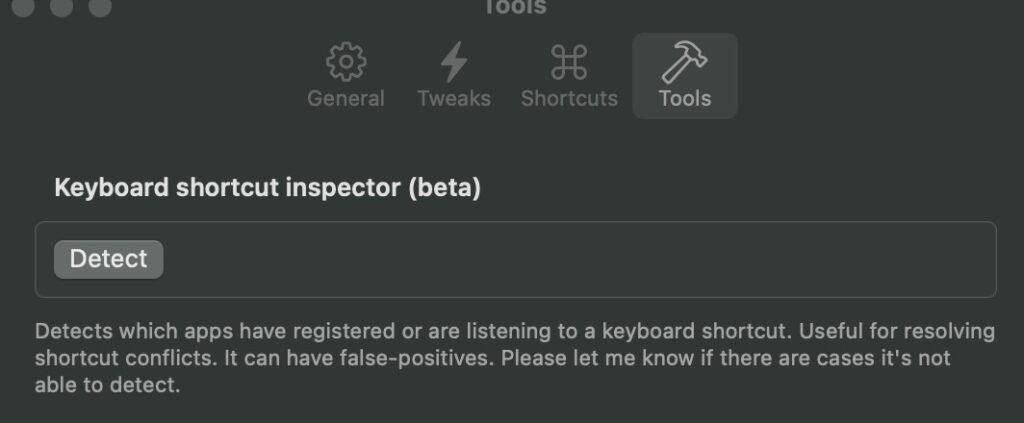Minimize the window using the middle circle
The image size is (1024, 423).
pos(61,7)
